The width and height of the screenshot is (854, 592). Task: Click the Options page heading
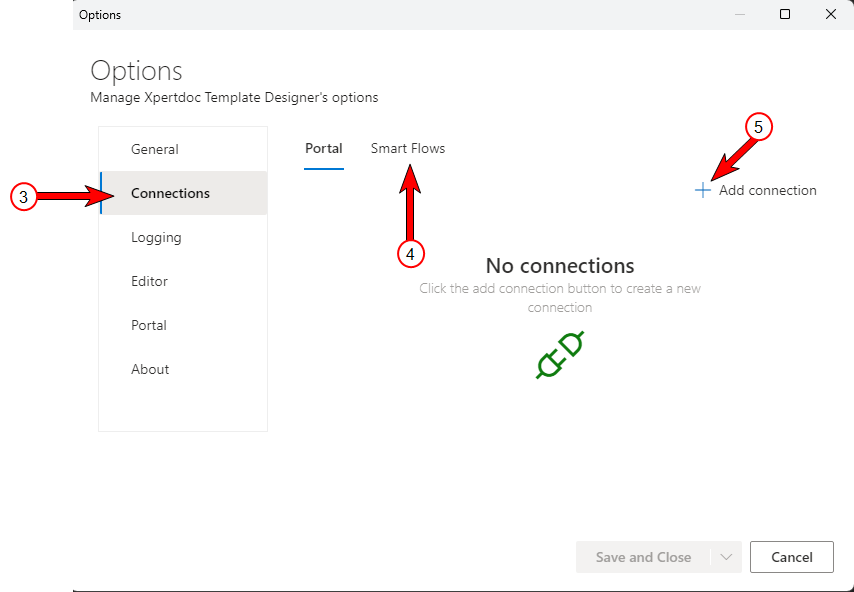(136, 71)
